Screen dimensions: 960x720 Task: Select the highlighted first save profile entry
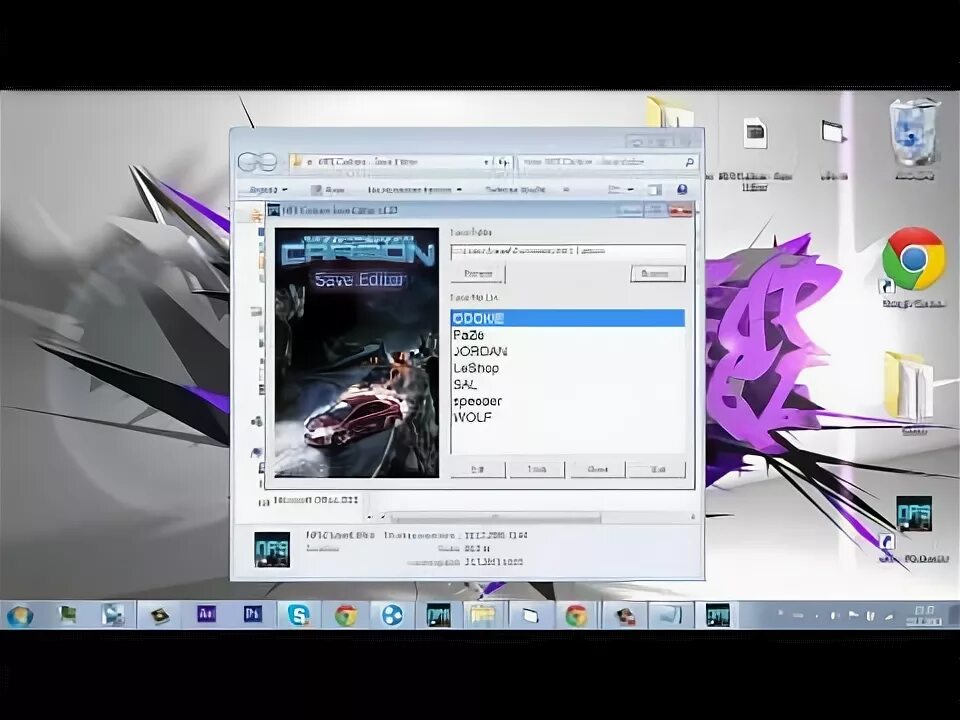click(568, 318)
